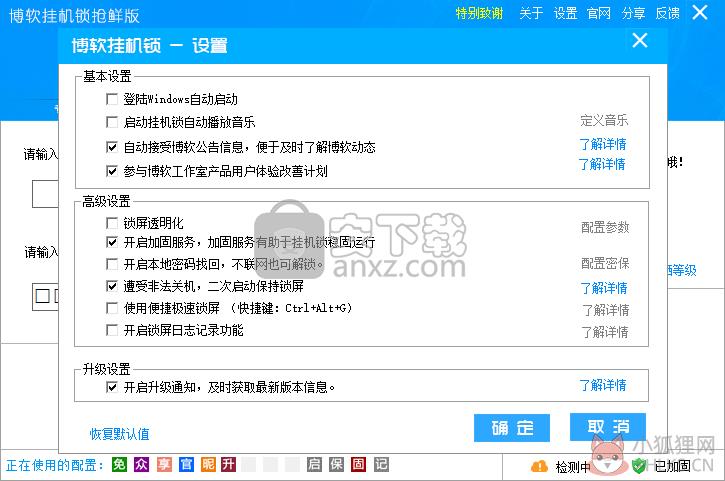Click the 确定 button
The height and width of the screenshot is (481, 725).
click(512, 428)
